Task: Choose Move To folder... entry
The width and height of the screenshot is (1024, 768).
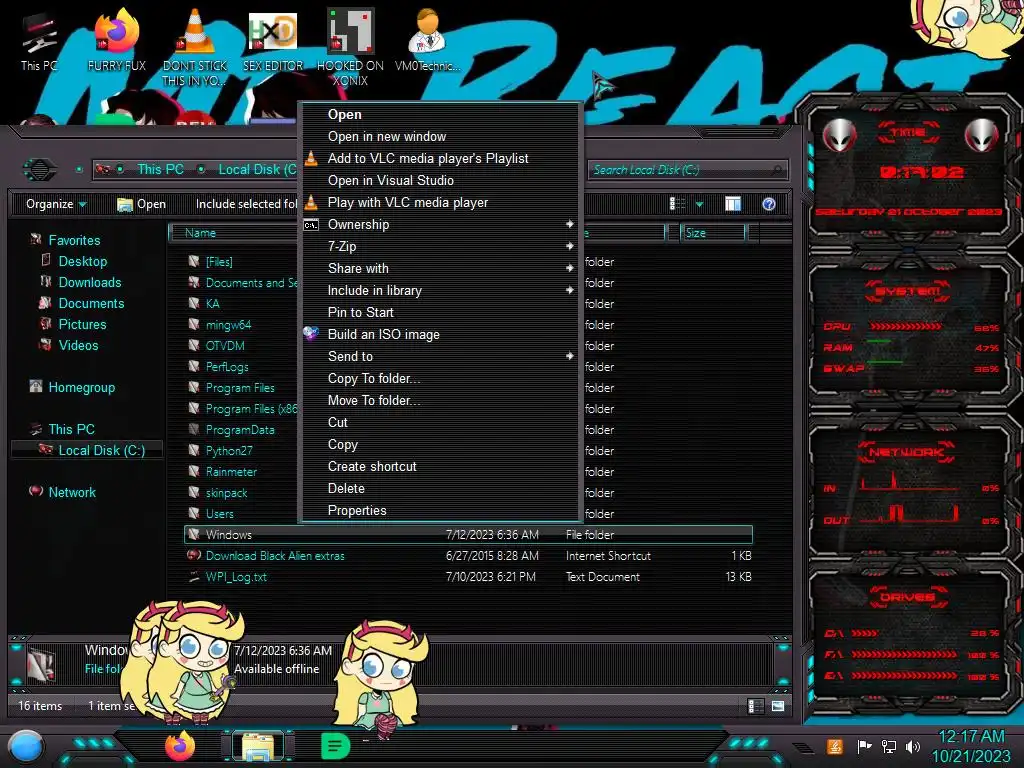Action: pos(439,400)
